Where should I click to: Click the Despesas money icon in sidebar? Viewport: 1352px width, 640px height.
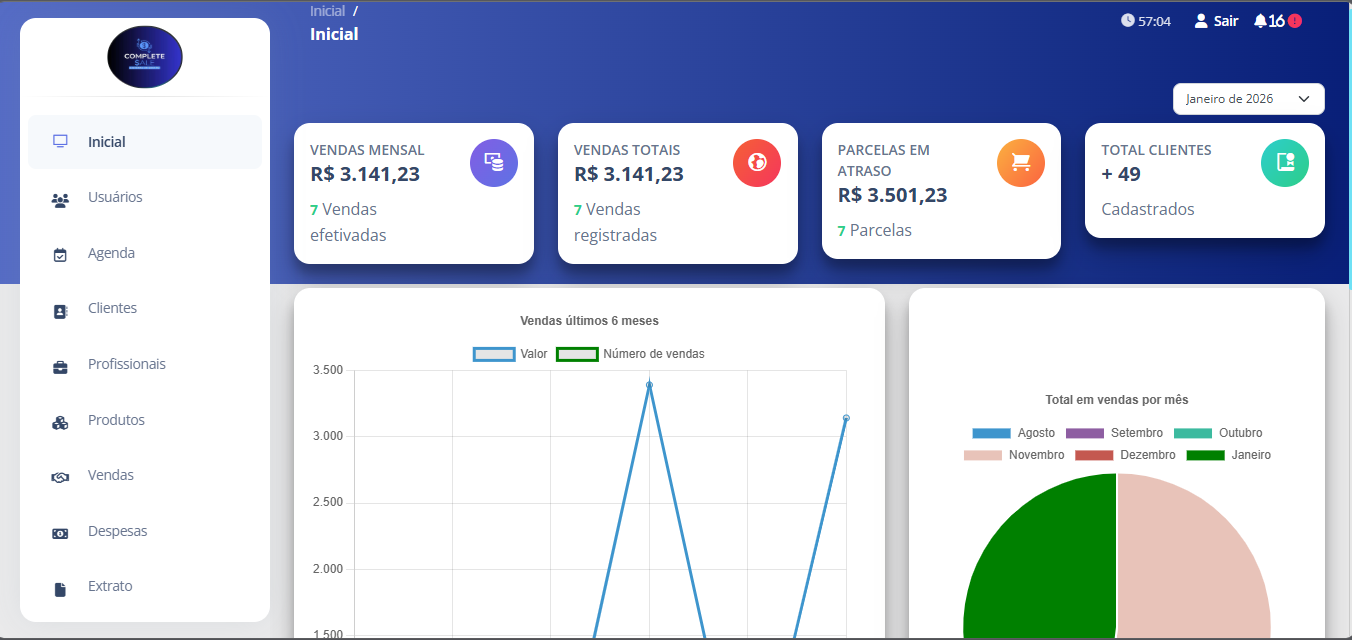tap(61, 531)
